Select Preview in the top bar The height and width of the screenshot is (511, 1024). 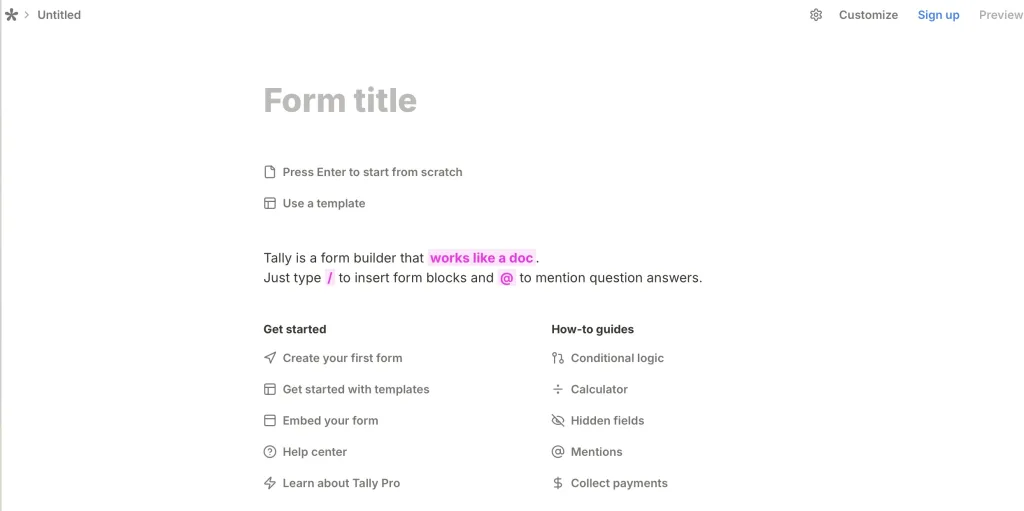(x=1001, y=15)
